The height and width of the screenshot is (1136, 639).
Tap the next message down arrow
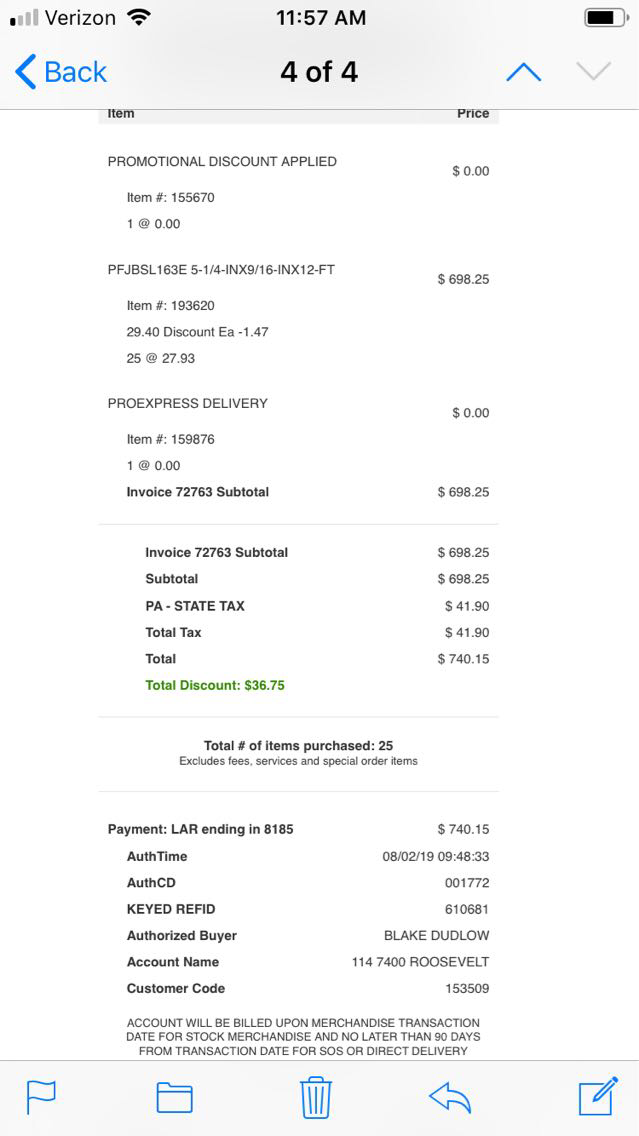pyautogui.click(x=593, y=72)
